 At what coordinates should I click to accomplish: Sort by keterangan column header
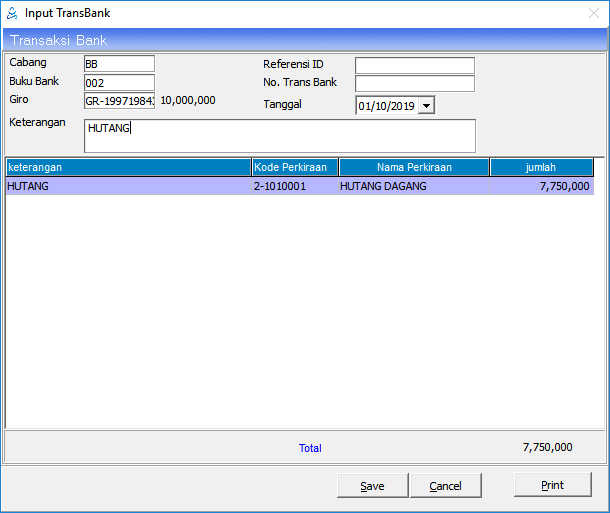click(x=128, y=167)
